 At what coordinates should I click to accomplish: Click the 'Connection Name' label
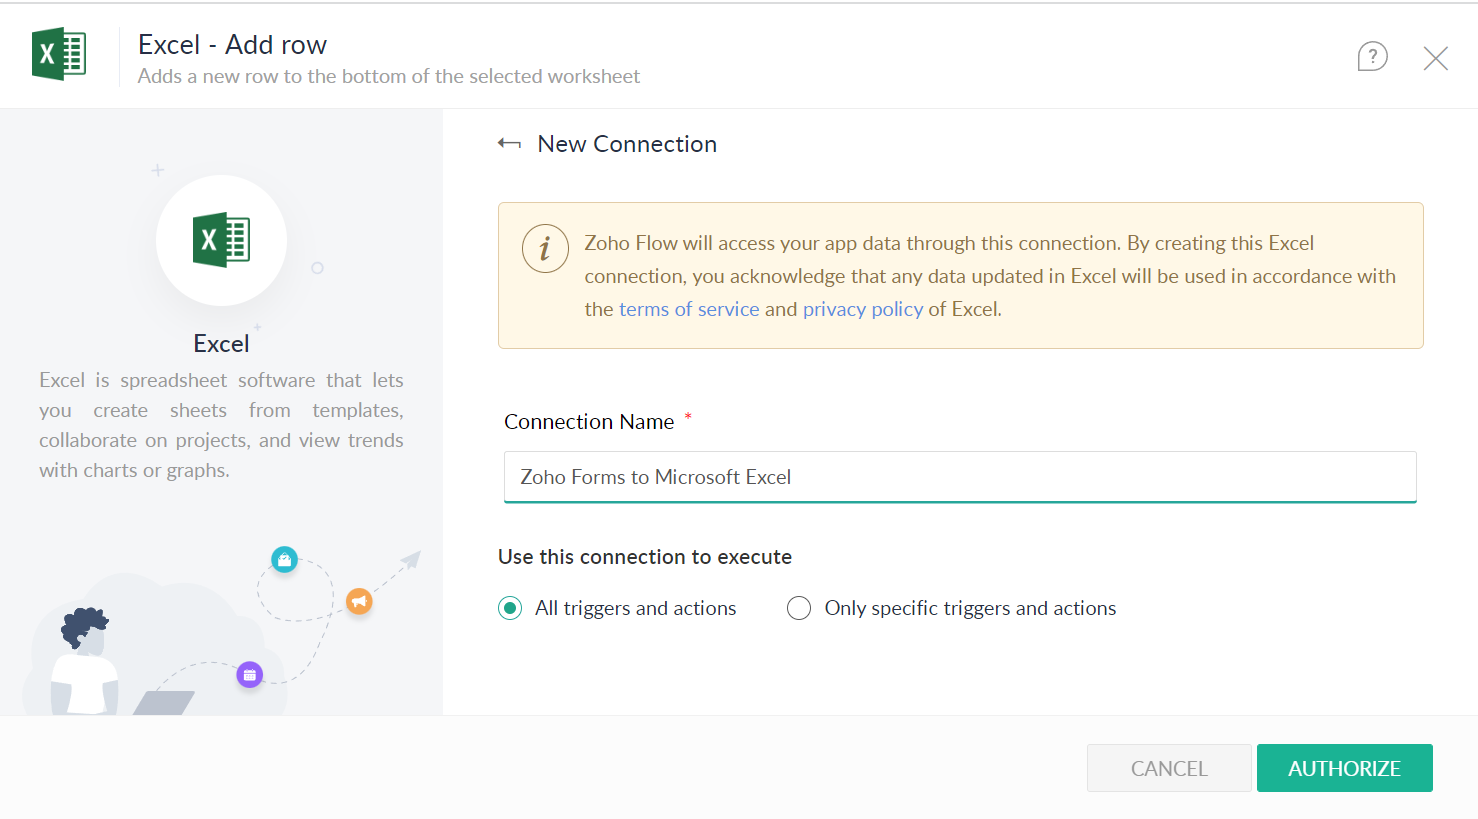point(589,422)
